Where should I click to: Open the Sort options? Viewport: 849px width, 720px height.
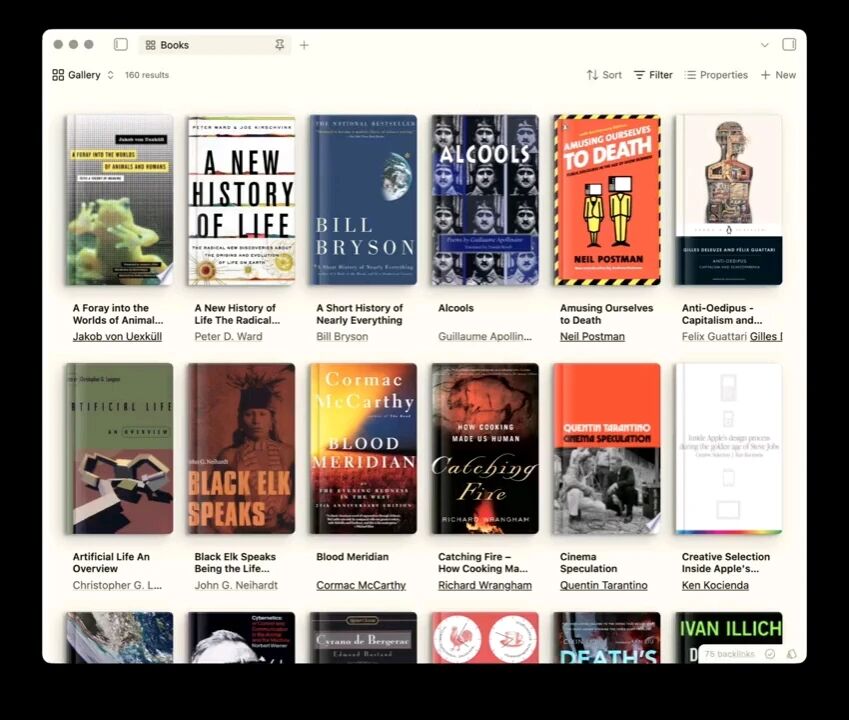point(604,75)
